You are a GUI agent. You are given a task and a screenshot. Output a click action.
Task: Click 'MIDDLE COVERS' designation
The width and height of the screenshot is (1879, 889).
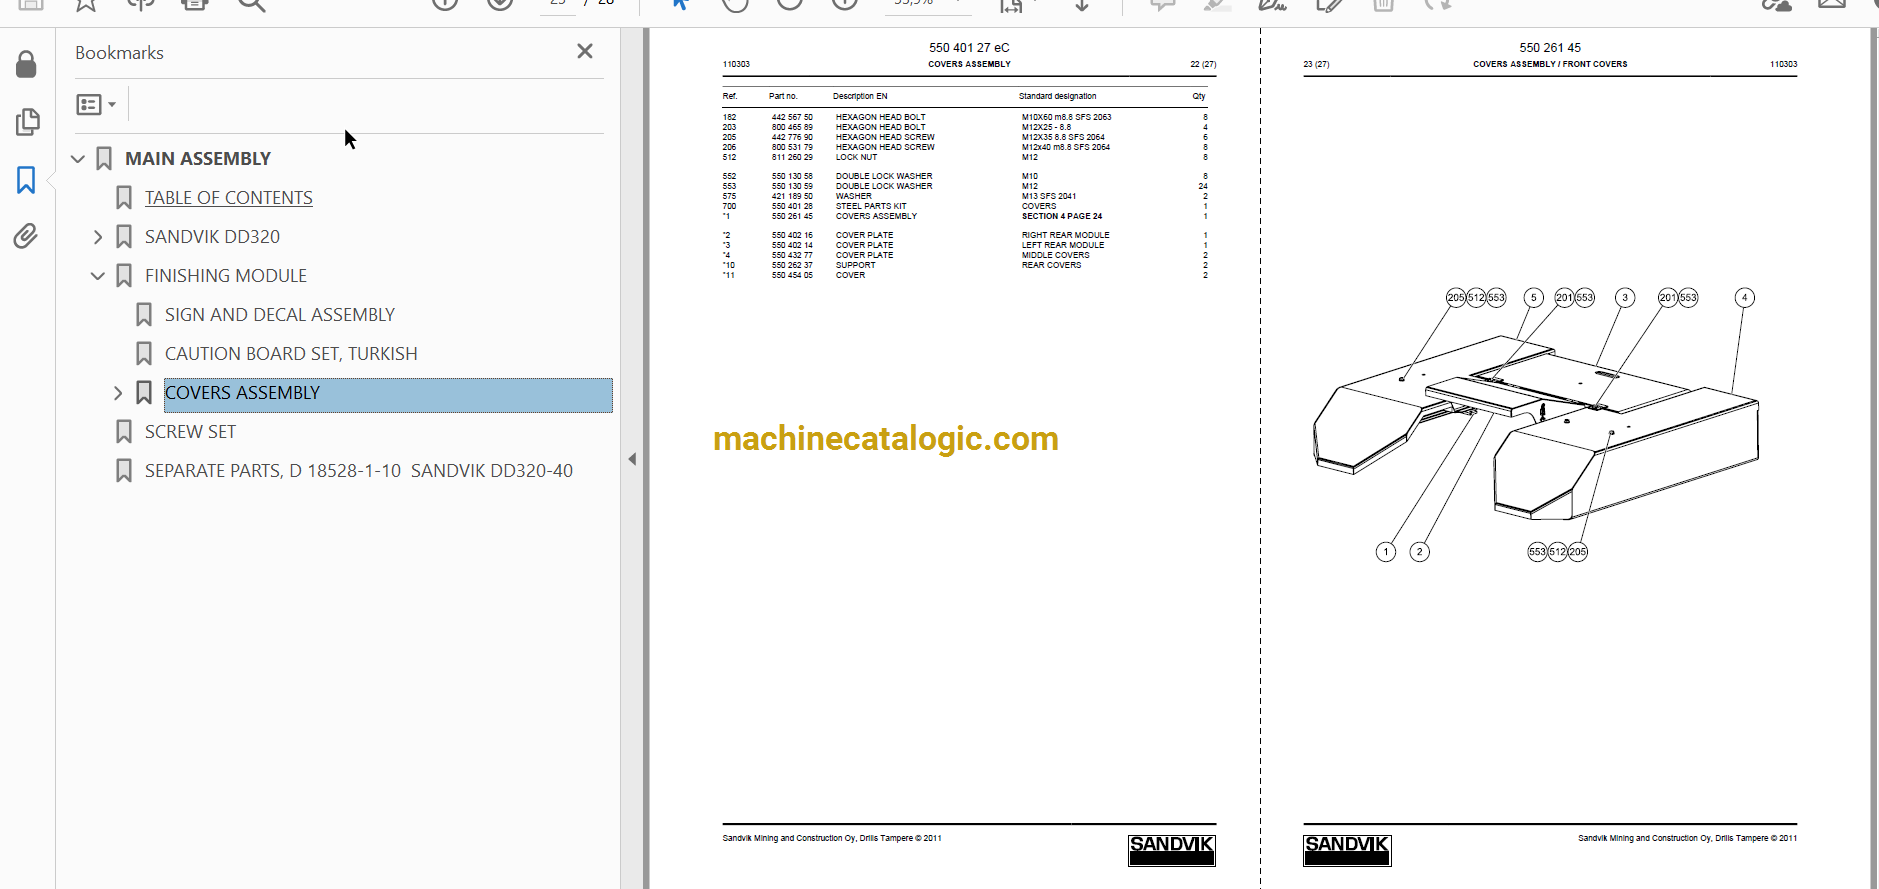click(1055, 256)
